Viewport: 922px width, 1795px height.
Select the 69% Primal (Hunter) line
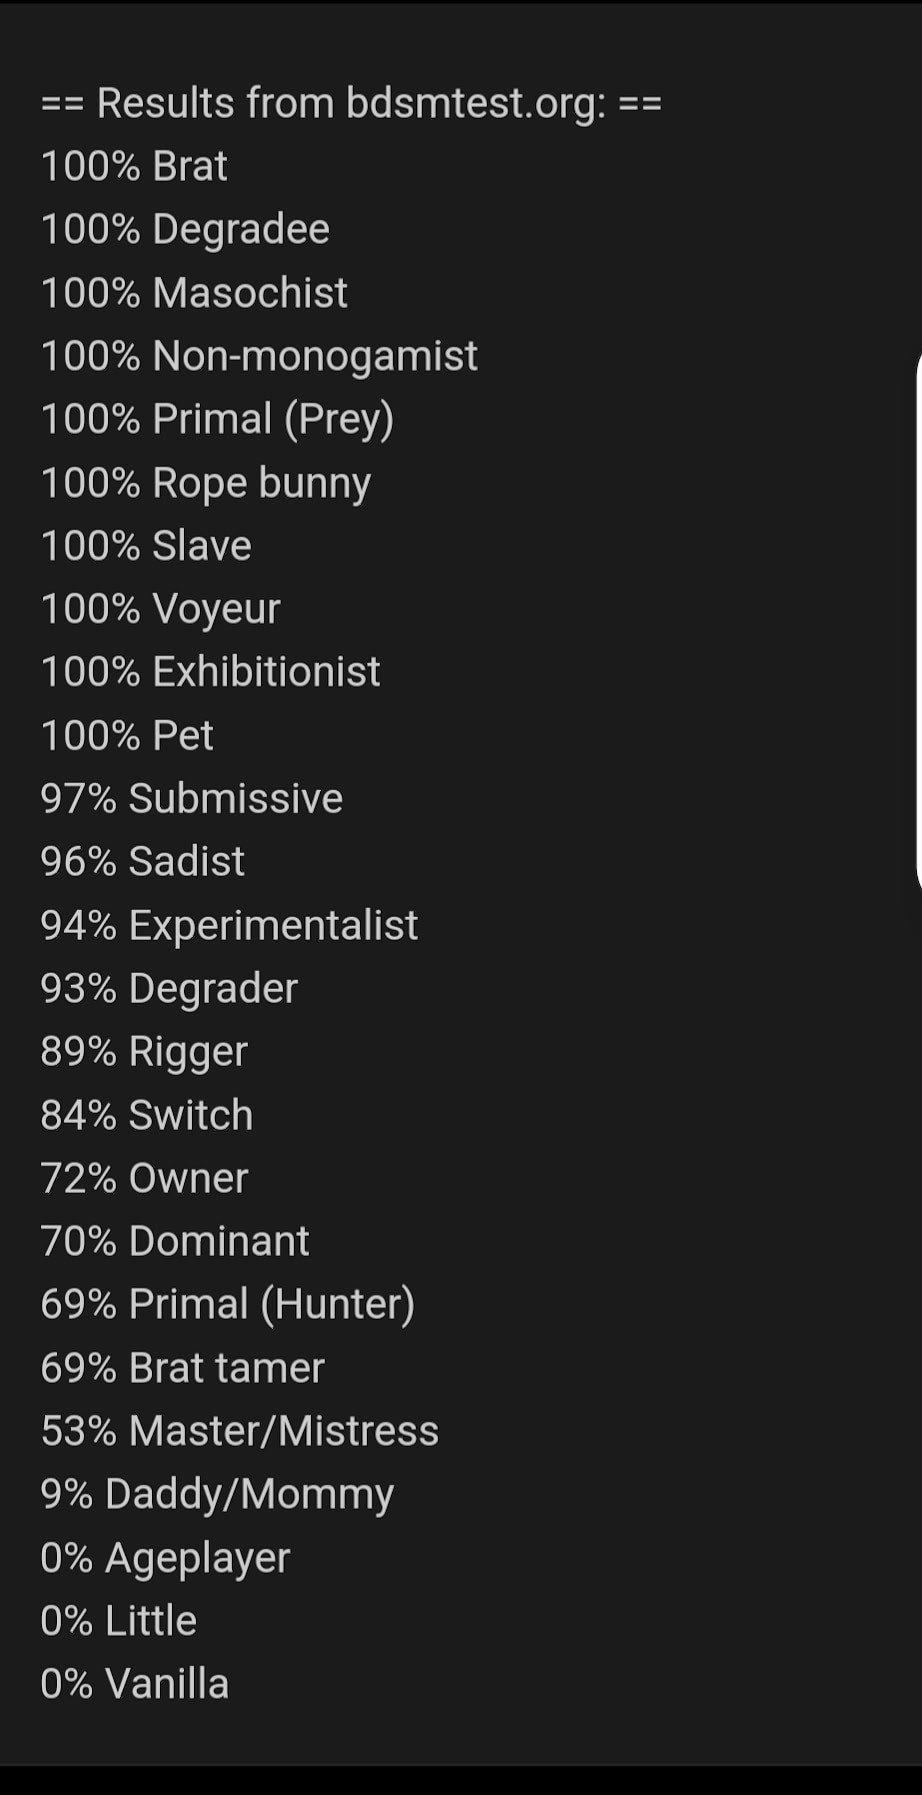(227, 1306)
